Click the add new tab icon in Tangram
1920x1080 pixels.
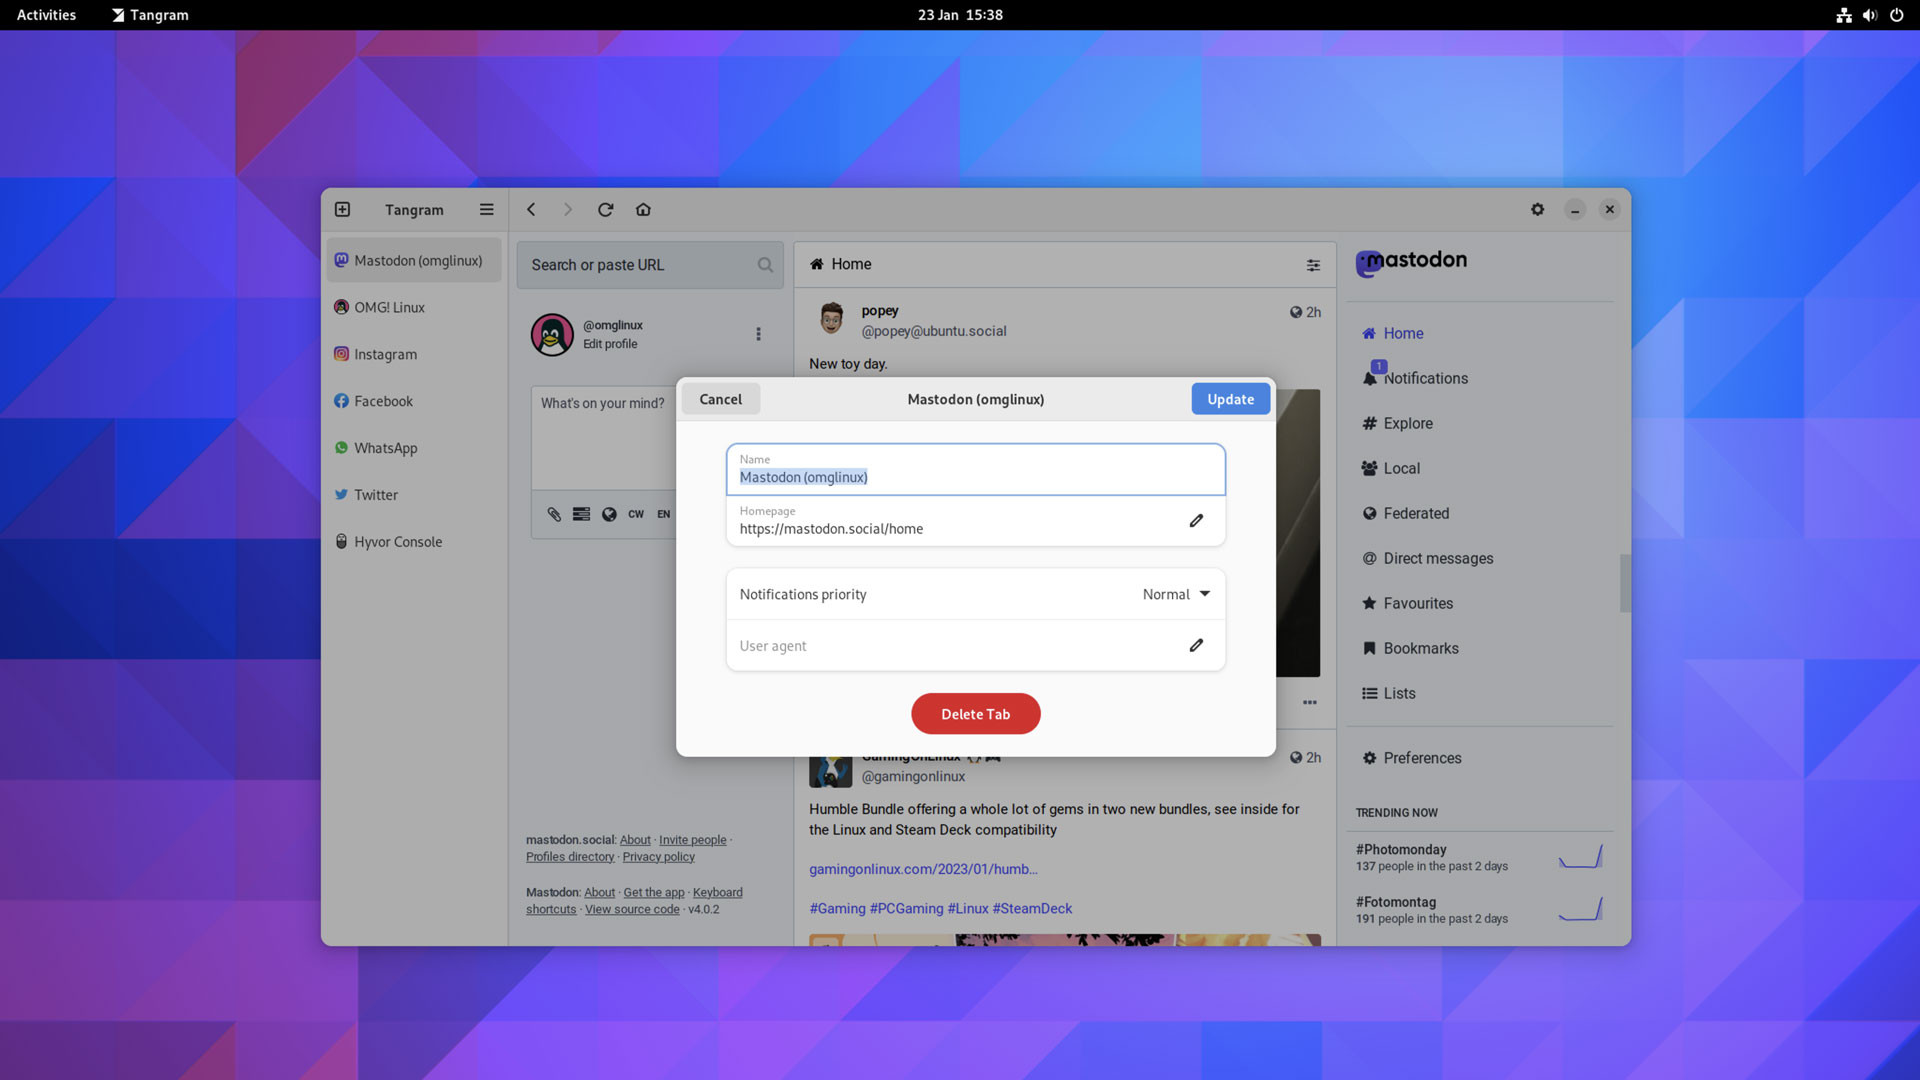click(344, 210)
